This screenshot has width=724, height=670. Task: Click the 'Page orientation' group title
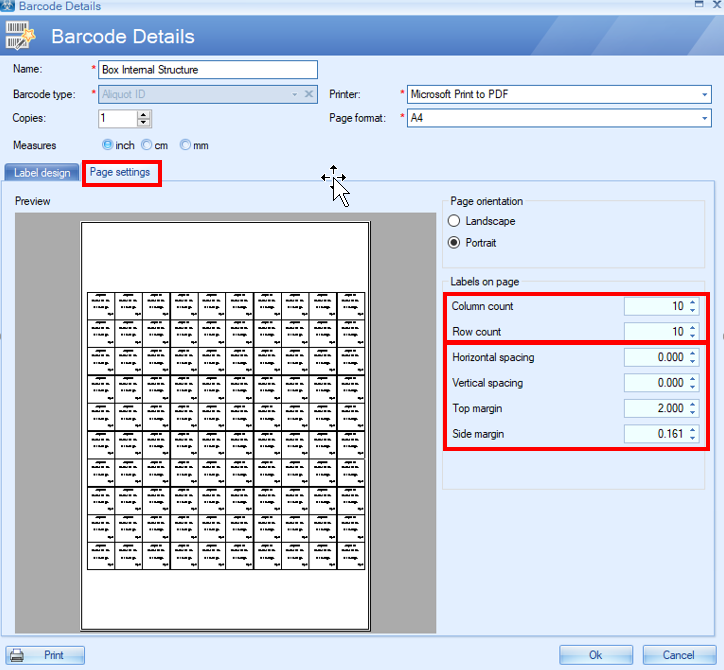[487, 201]
